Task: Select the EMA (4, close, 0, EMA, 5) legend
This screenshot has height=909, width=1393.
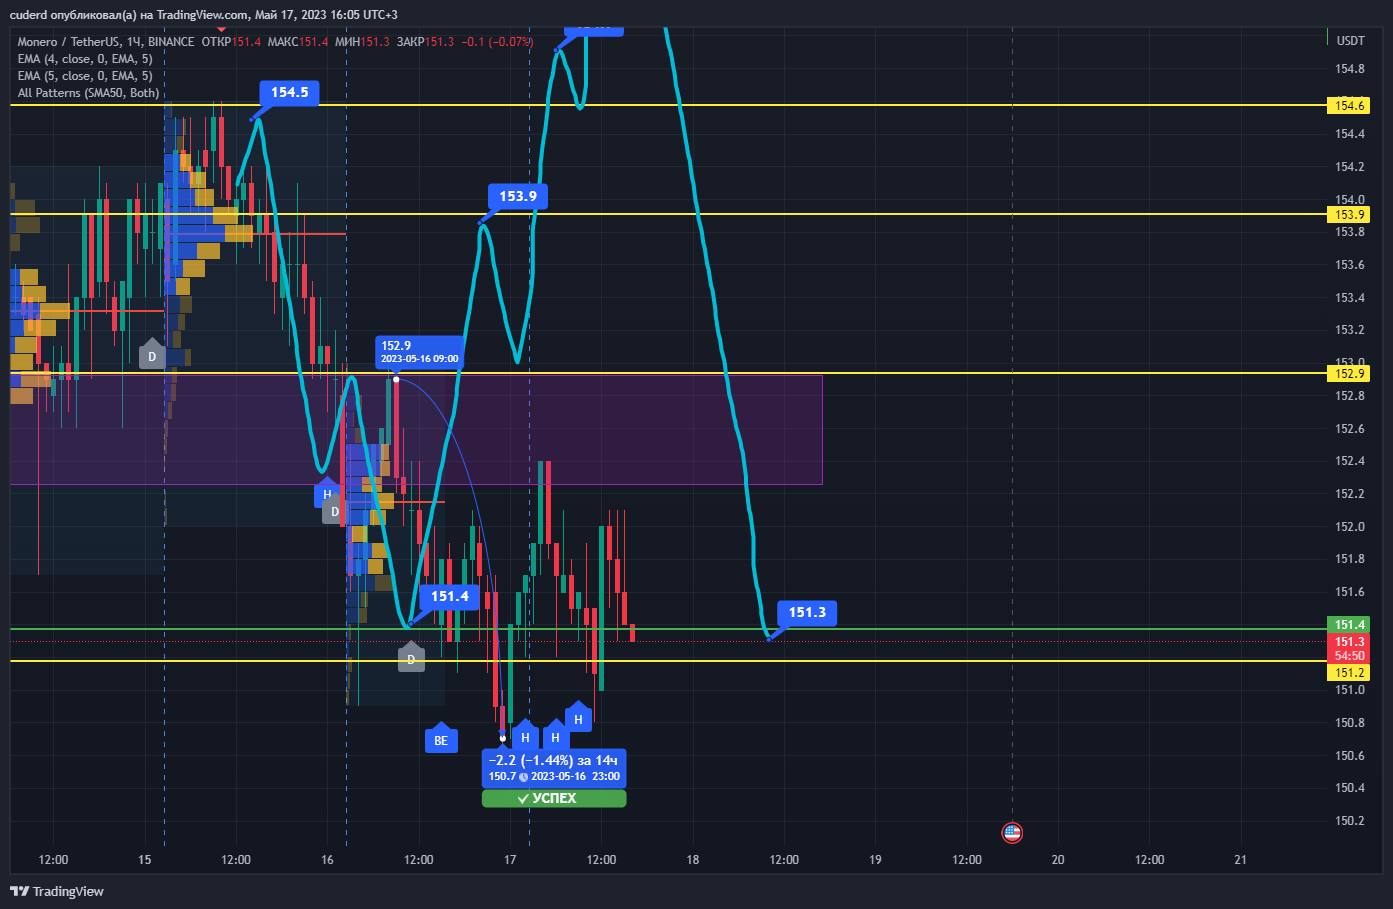Action: pos(85,59)
